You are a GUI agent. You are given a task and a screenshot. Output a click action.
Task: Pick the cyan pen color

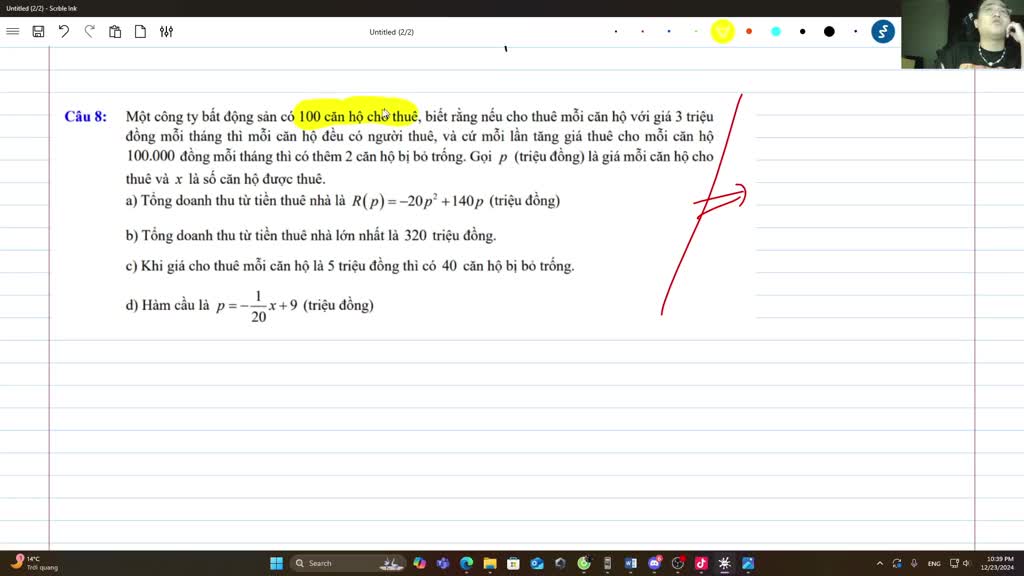pos(776,32)
